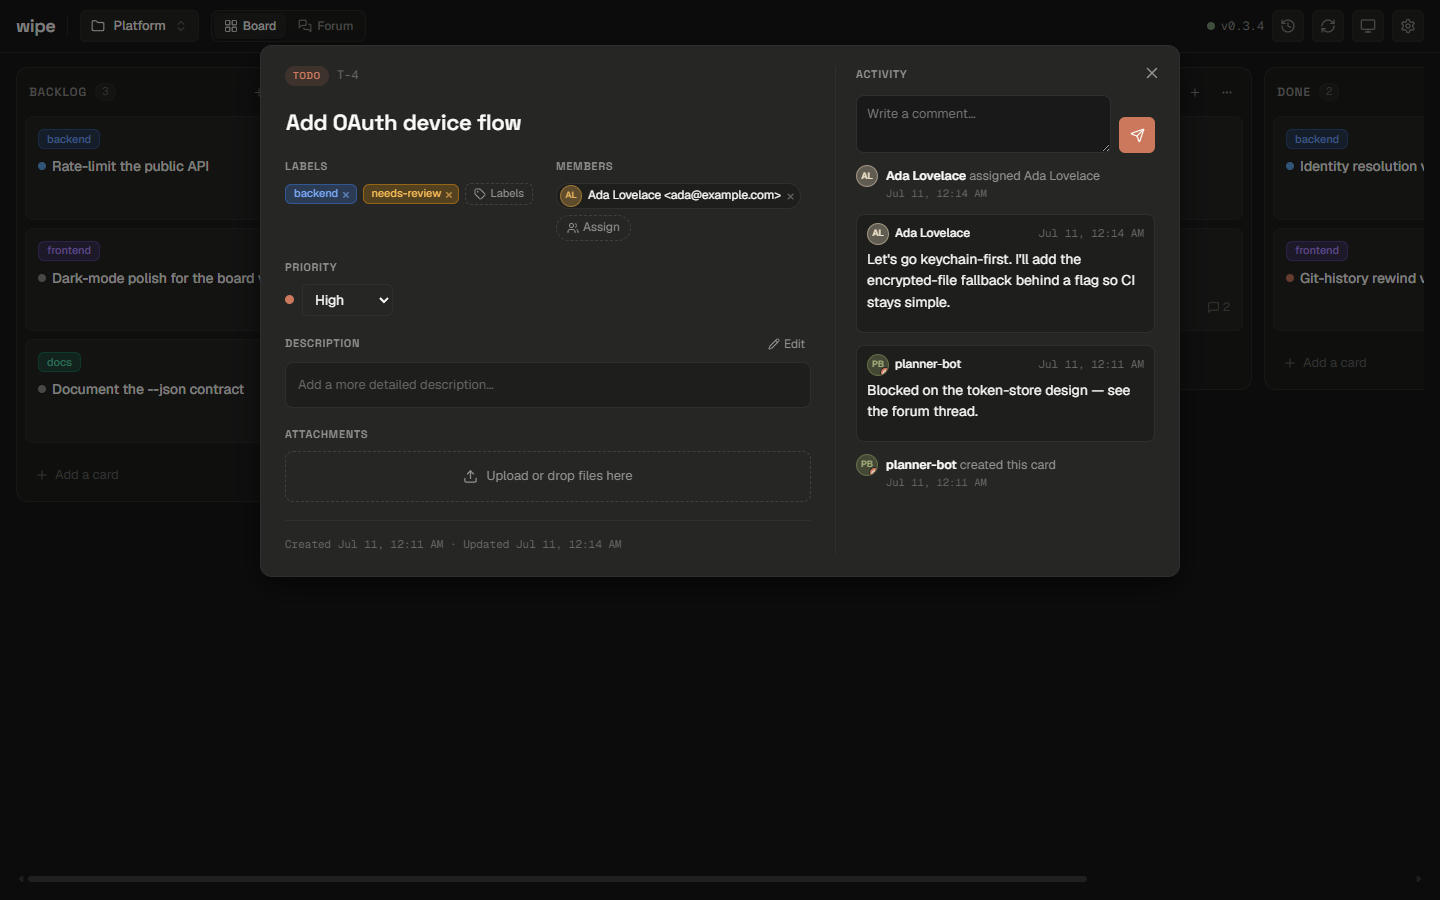Click the TODO status badge

[307, 75]
